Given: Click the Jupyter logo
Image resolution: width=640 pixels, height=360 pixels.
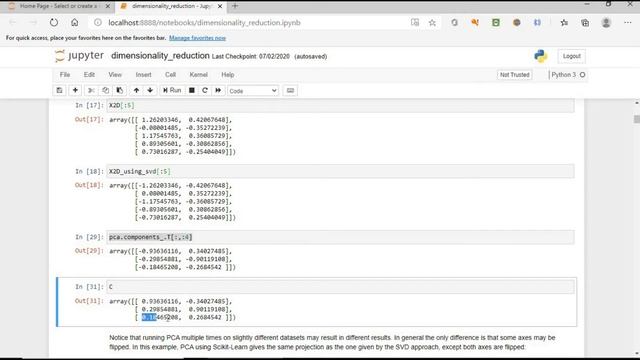Looking at the screenshot, I should click(x=79, y=56).
